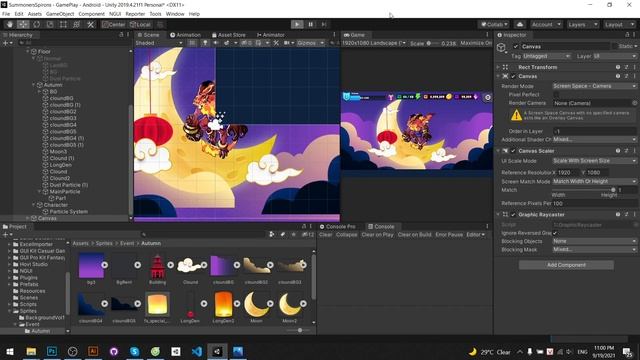Expand the Rect Transform component
Image resolution: width=640 pixels, height=360 pixels.
[498, 67]
